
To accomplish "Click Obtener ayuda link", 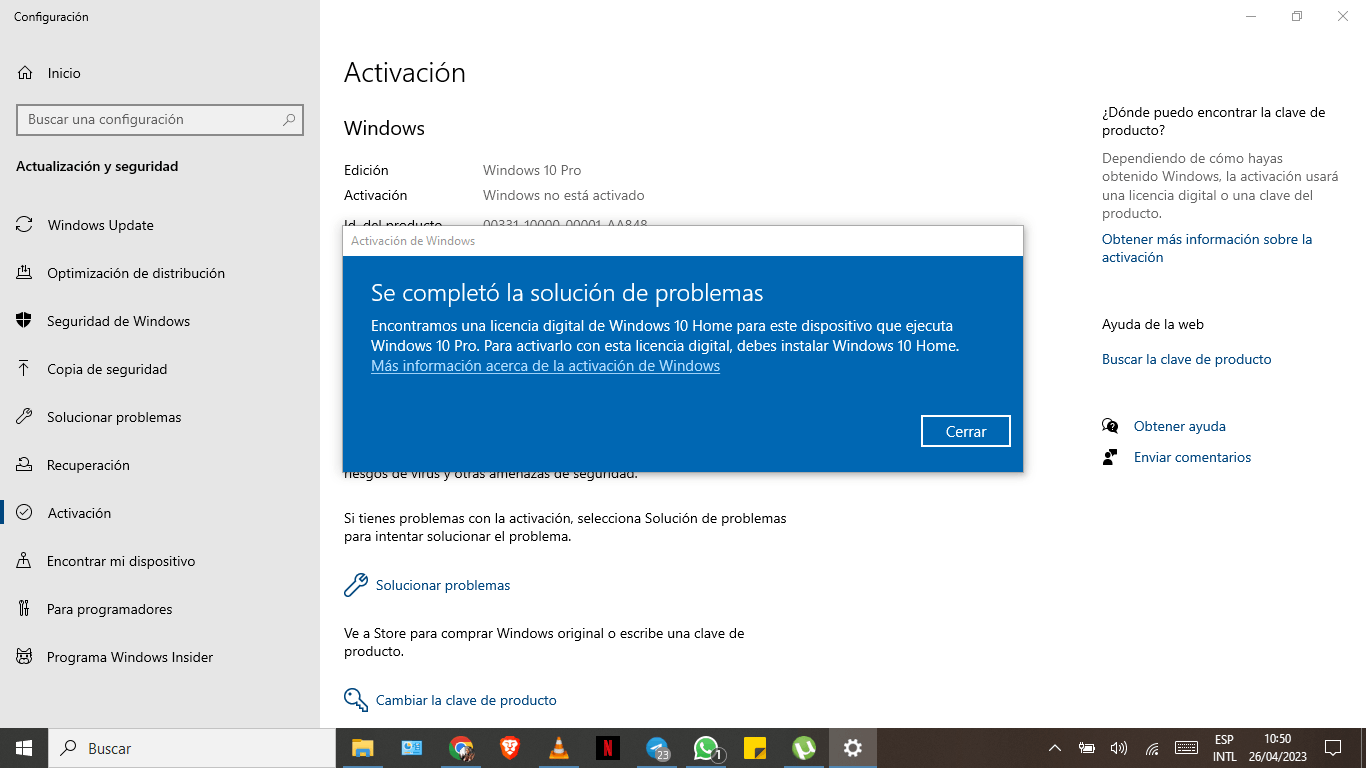I will 1180,426.
